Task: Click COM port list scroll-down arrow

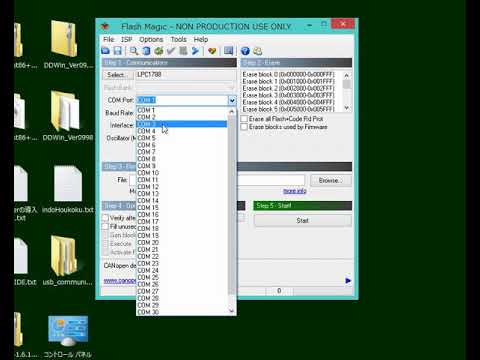Action: [232, 311]
